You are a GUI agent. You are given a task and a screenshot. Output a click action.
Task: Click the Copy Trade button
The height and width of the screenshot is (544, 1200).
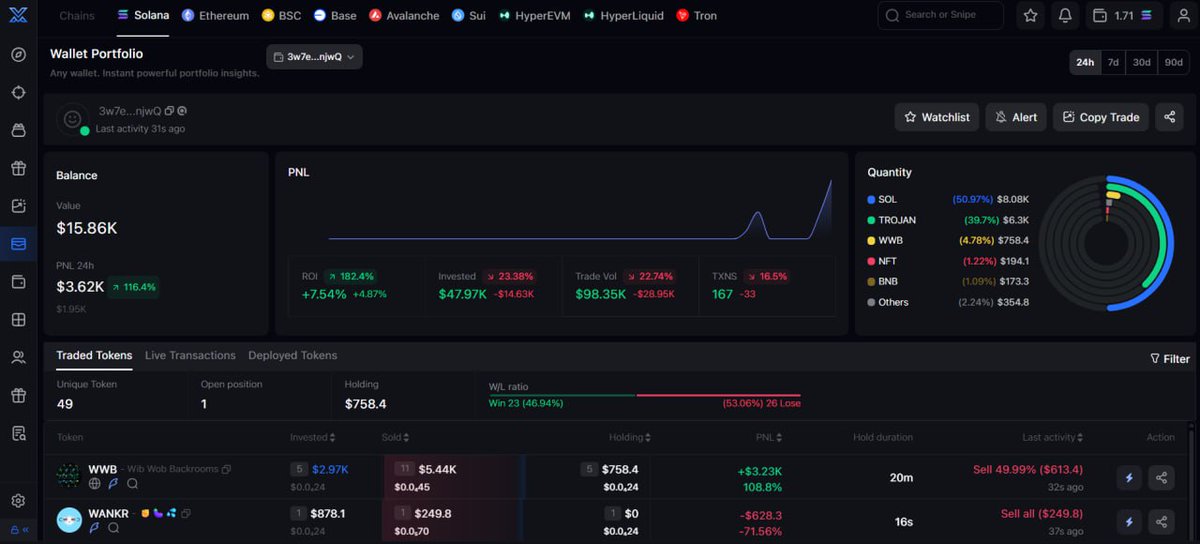[x=1101, y=117]
